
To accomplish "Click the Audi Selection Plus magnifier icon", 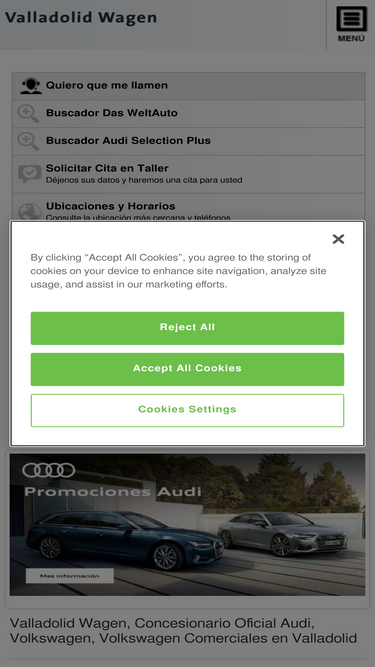I will (x=28, y=141).
